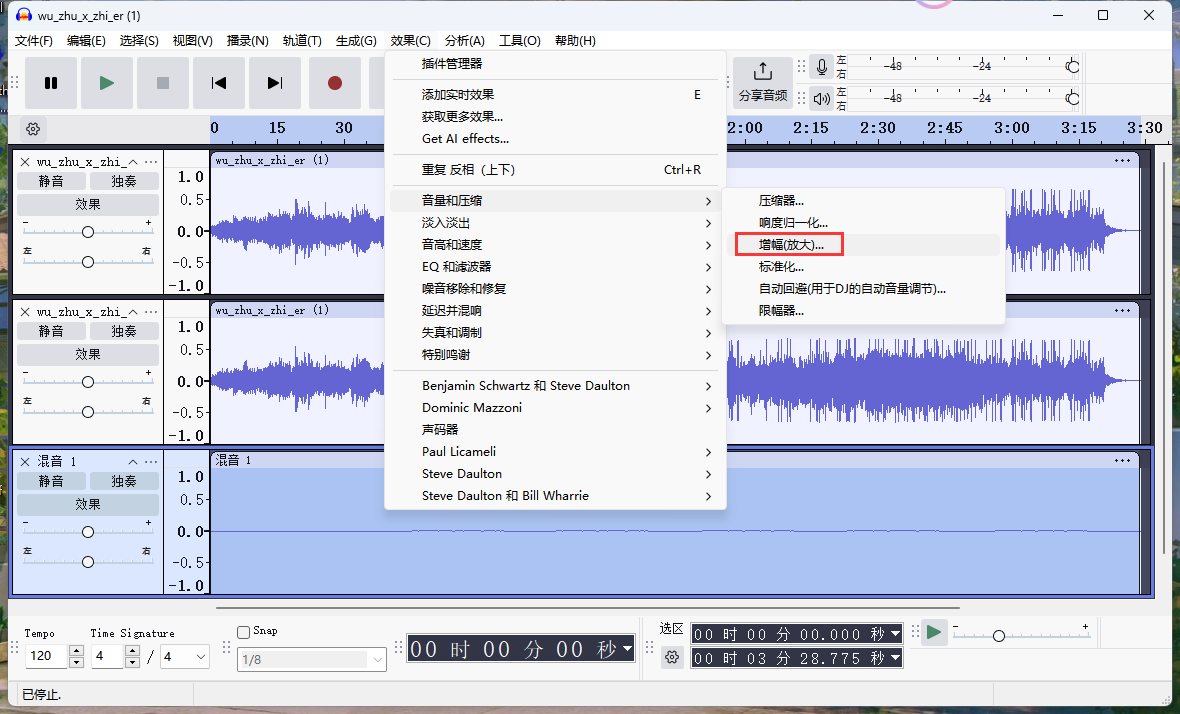Open the time signature denominator dropdown
The image size is (1180, 714).
point(185,657)
